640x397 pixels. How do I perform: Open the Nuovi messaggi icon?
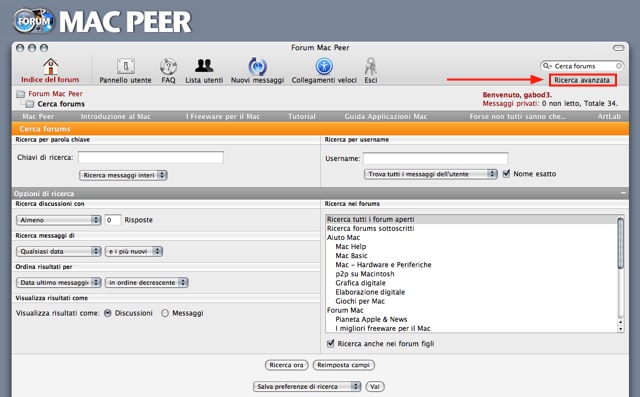pos(258,66)
